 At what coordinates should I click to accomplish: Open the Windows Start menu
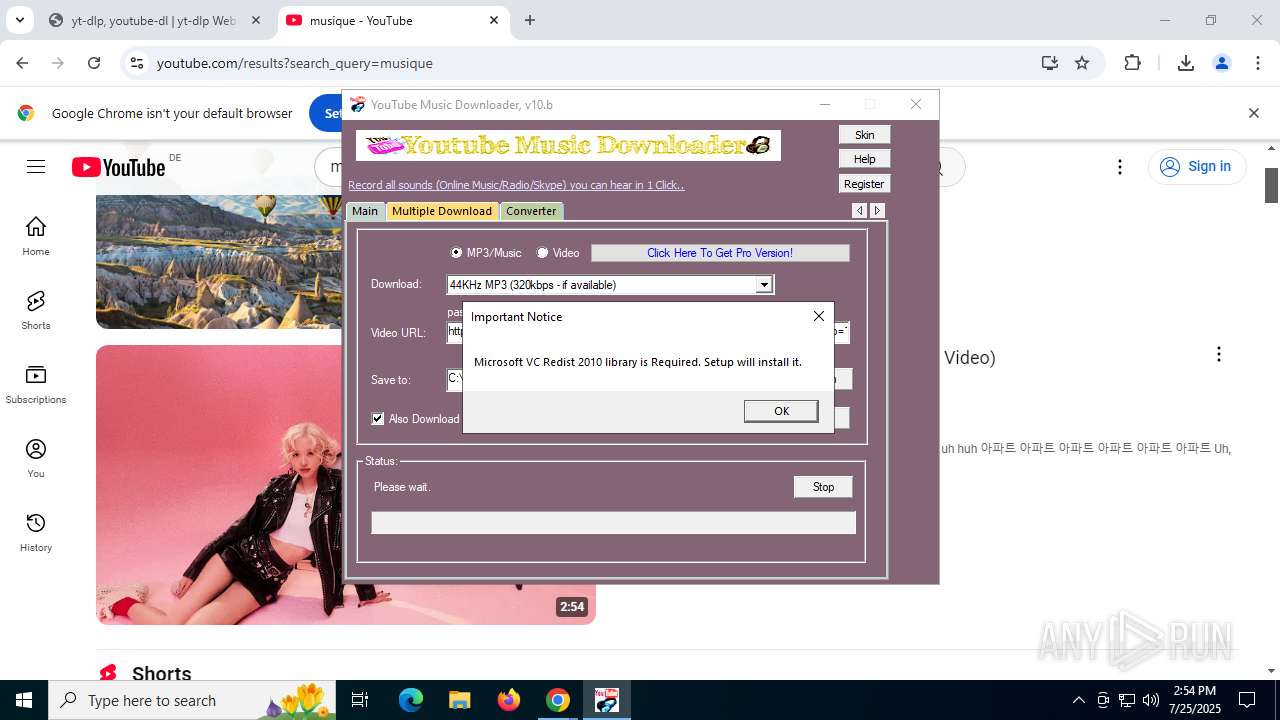pos(24,700)
